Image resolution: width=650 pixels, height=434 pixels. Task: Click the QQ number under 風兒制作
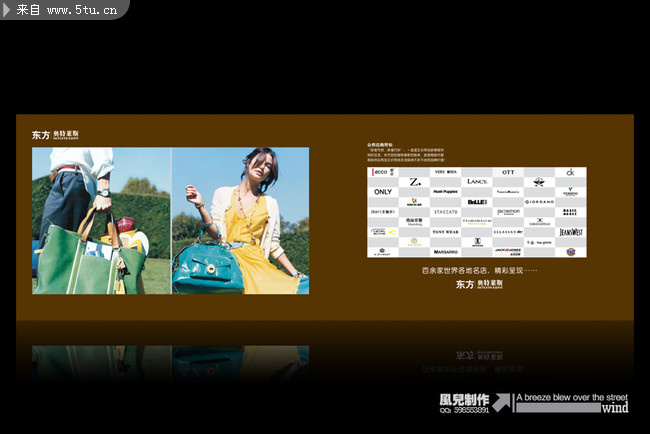pyautogui.click(x=465, y=410)
